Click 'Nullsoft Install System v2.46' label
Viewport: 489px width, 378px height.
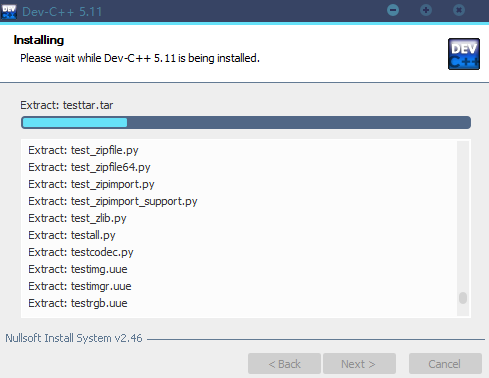coord(74,338)
